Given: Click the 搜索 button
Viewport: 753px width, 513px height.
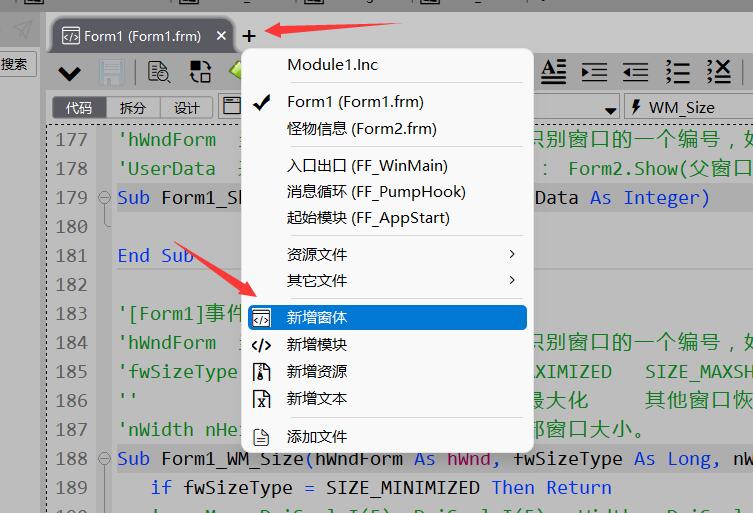Looking at the screenshot, I should tap(15, 64).
